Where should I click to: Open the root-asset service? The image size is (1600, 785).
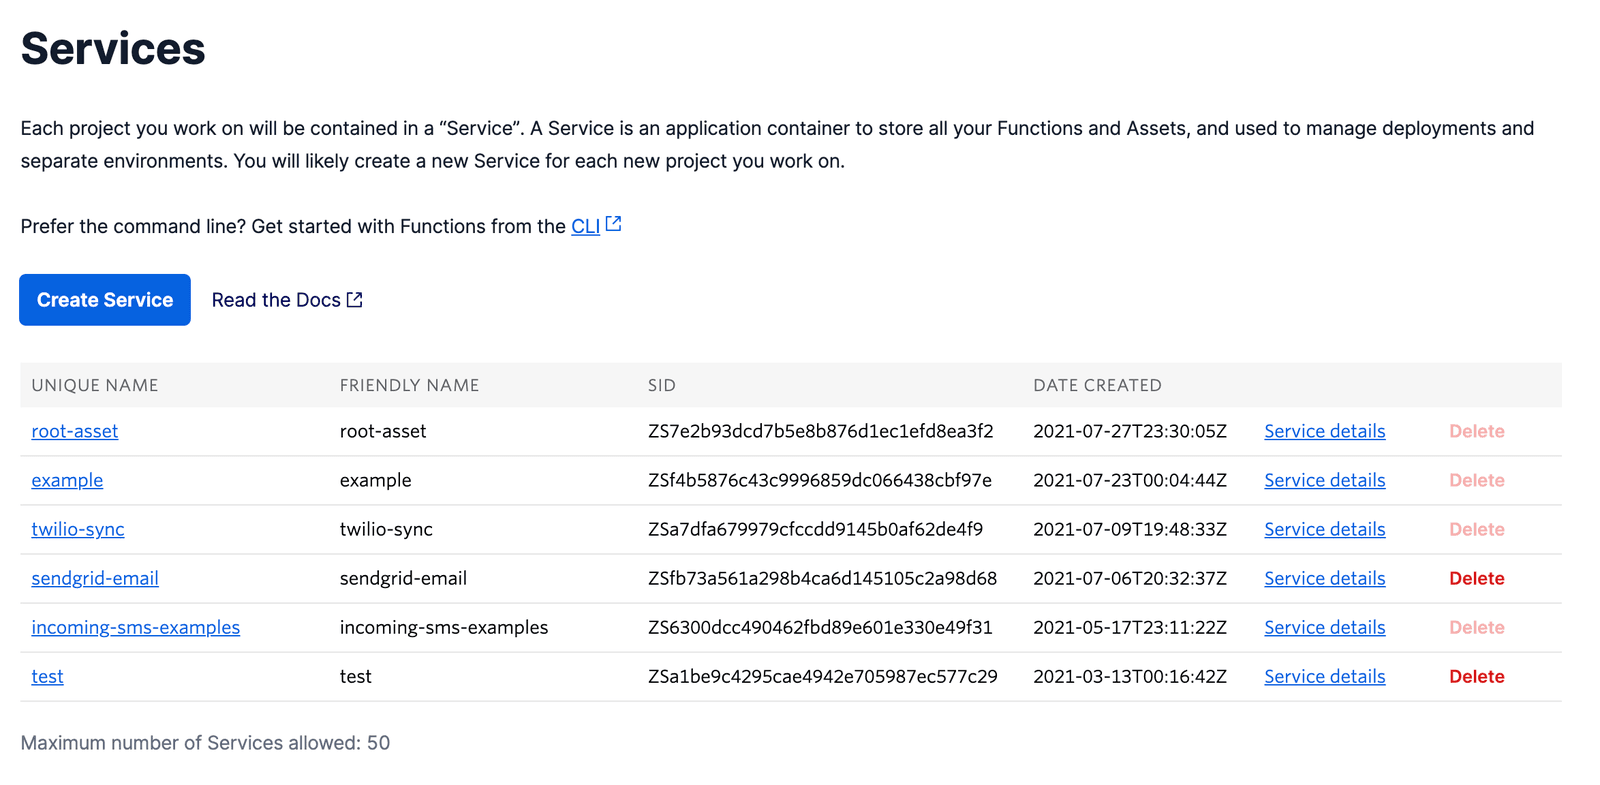75,431
